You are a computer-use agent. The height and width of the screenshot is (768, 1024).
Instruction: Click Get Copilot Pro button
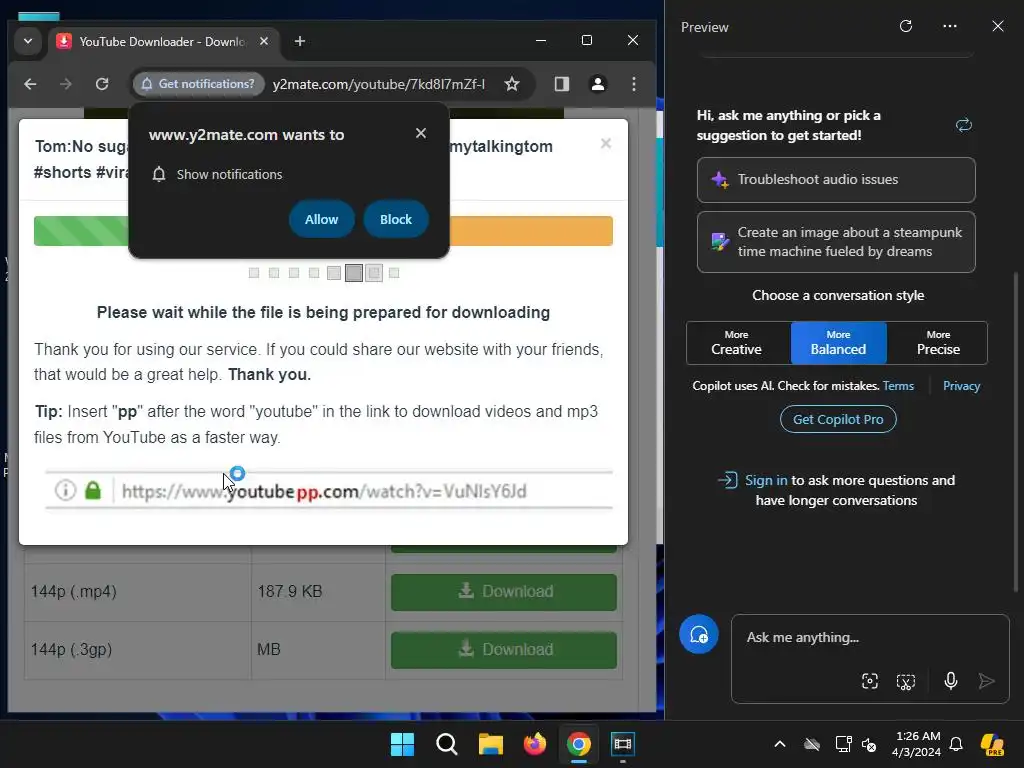click(838, 419)
